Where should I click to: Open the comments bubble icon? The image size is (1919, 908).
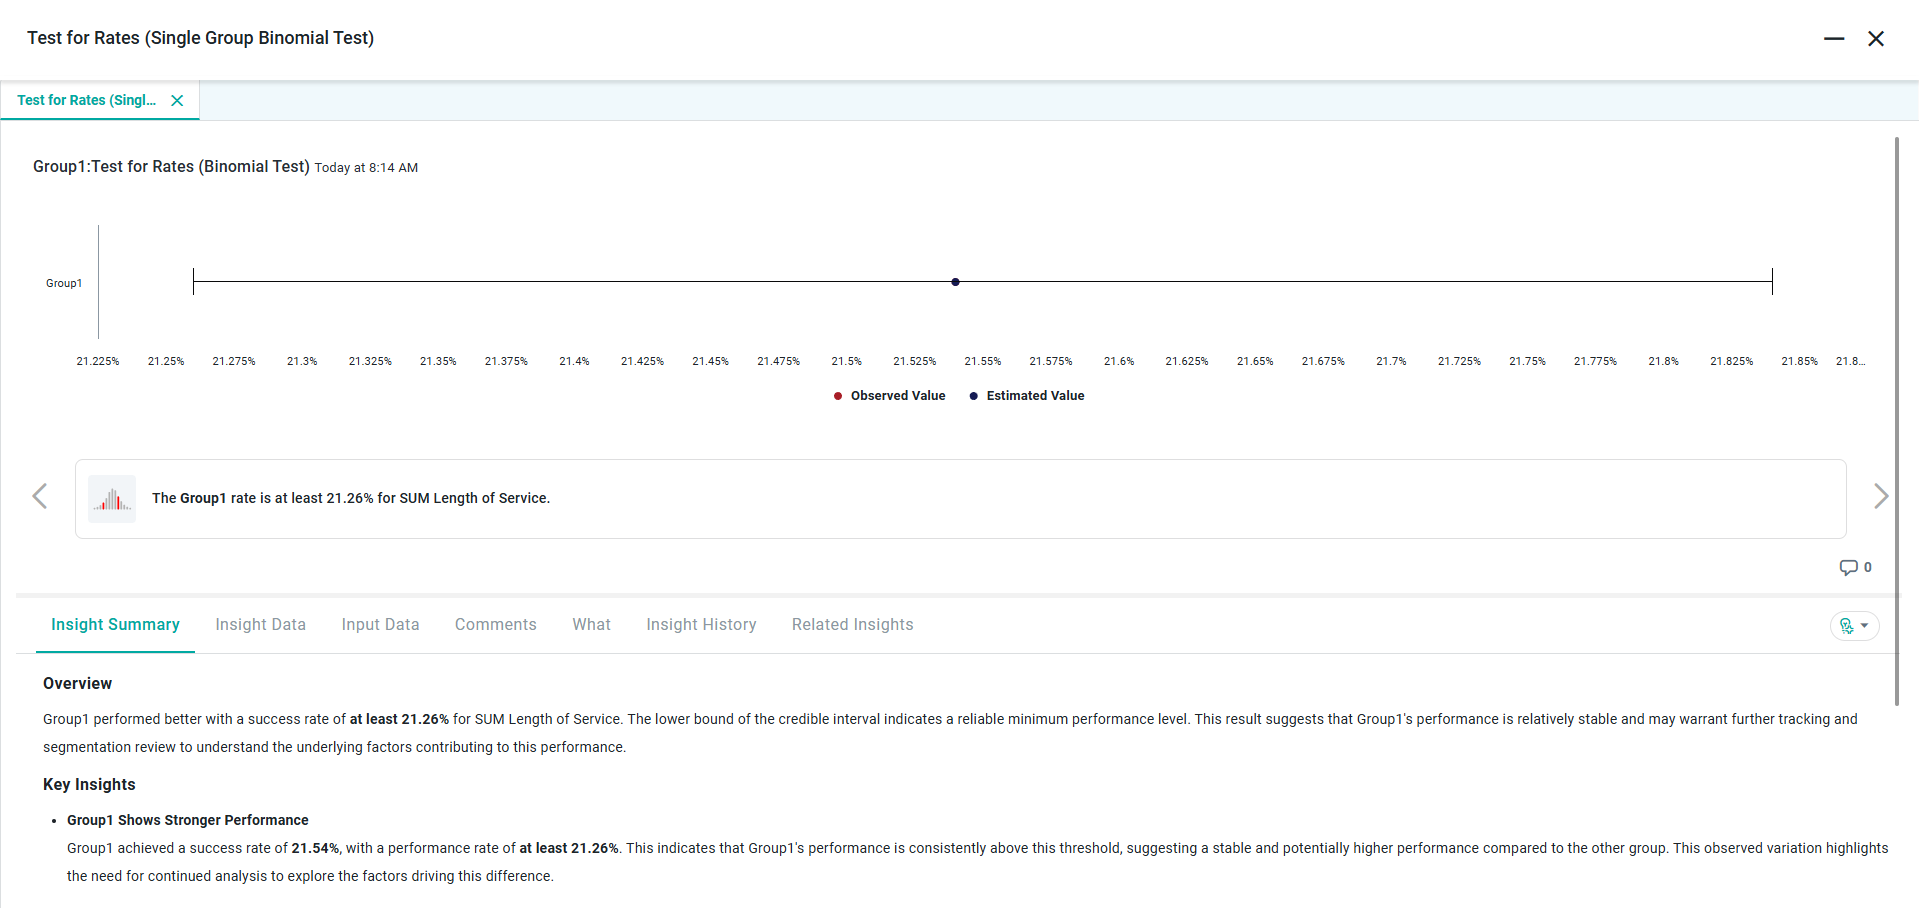[1848, 567]
